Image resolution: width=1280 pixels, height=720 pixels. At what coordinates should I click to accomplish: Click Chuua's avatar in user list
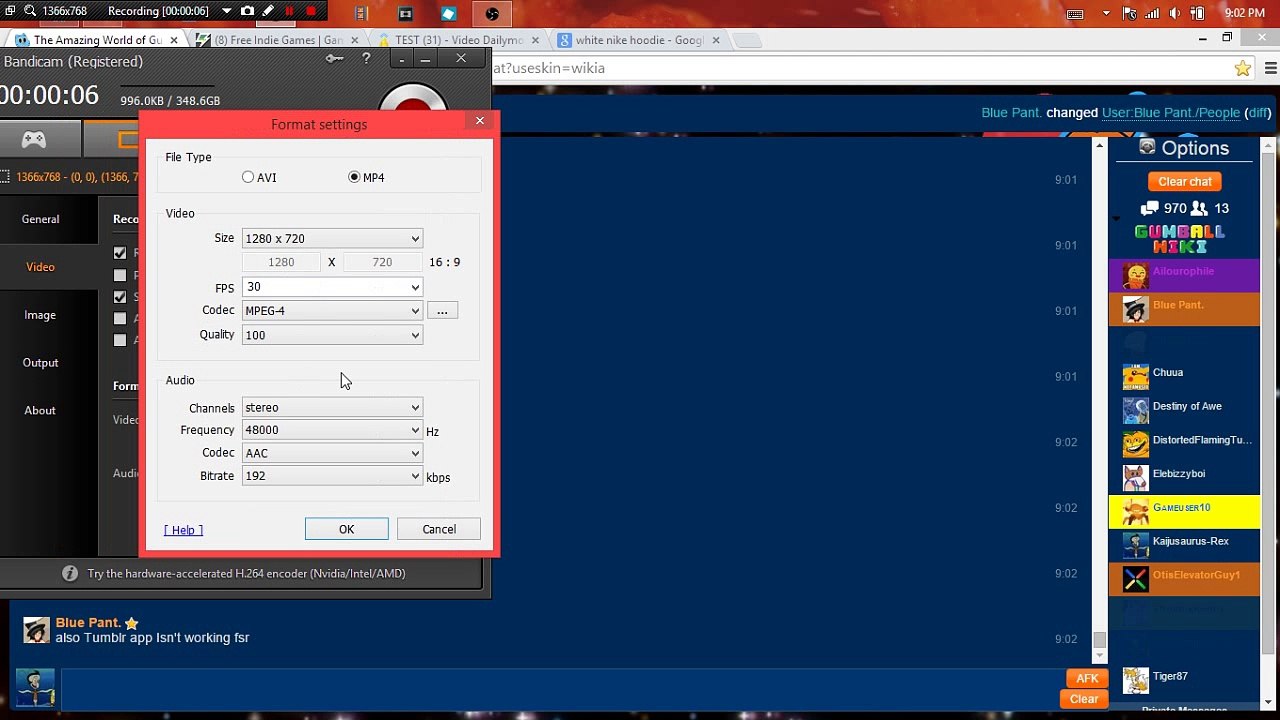pyautogui.click(x=1135, y=376)
